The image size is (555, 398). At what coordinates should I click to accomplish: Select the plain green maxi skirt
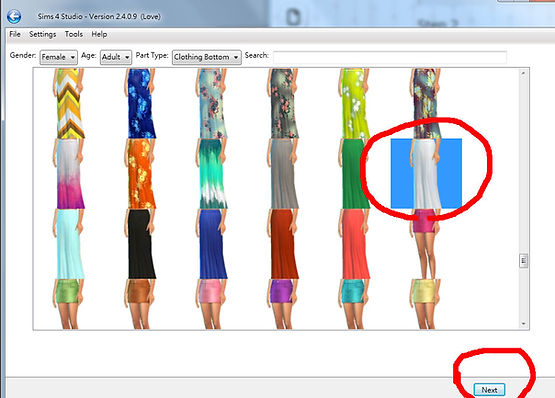(354, 174)
